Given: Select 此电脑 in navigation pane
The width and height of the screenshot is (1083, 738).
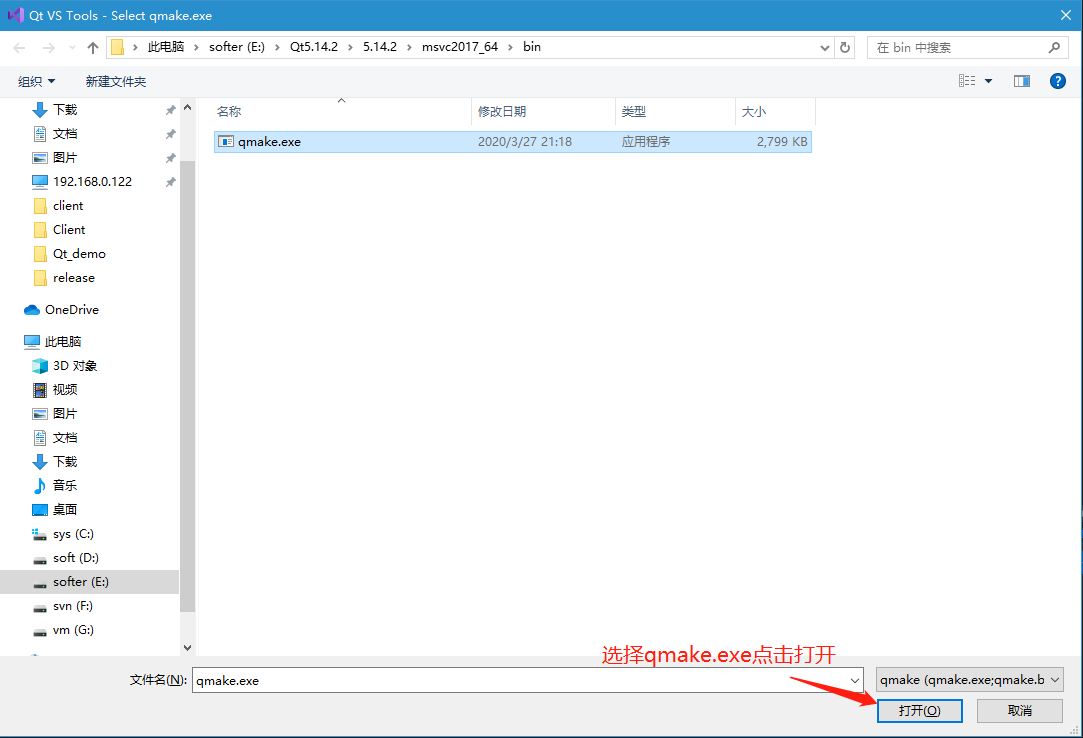Looking at the screenshot, I should (x=63, y=341).
